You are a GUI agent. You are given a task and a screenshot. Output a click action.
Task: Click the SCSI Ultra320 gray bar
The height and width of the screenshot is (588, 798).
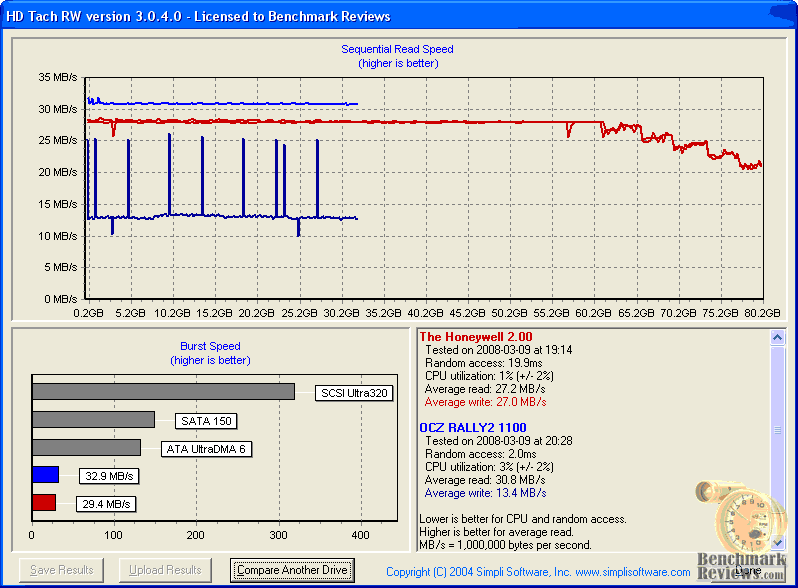163,391
